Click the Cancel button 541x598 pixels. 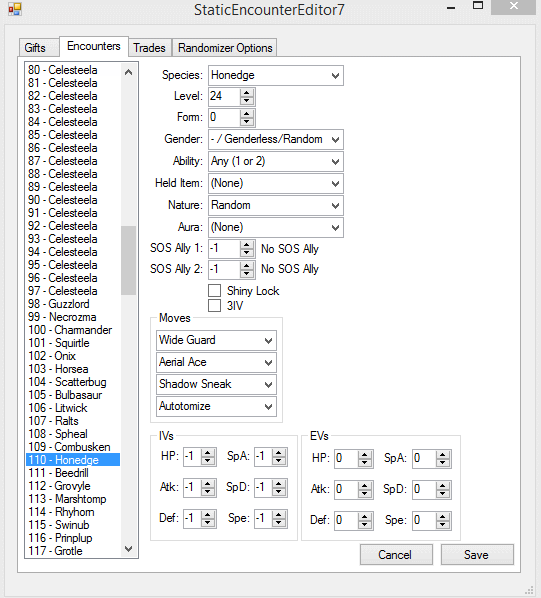tap(396, 555)
